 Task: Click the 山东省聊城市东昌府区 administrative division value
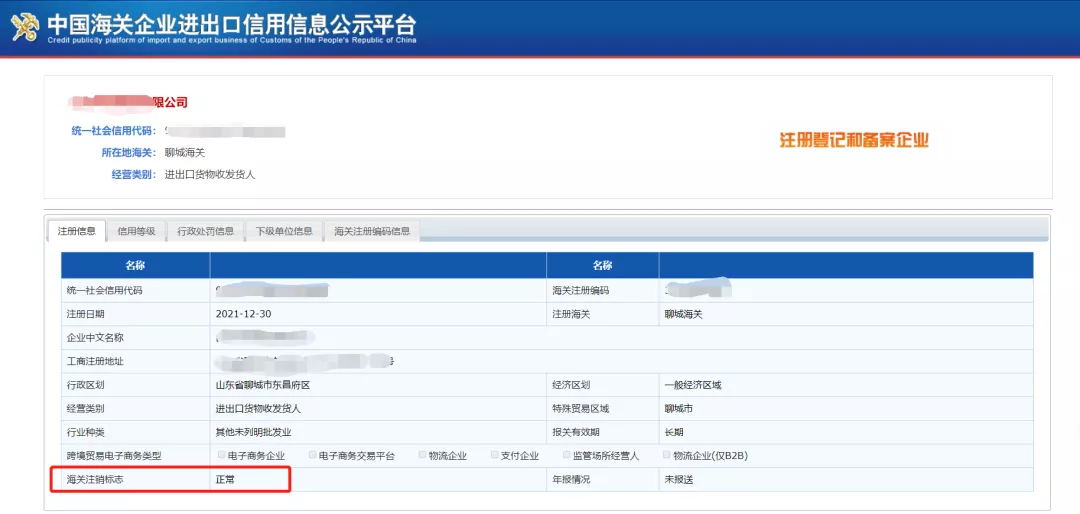(x=262, y=385)
